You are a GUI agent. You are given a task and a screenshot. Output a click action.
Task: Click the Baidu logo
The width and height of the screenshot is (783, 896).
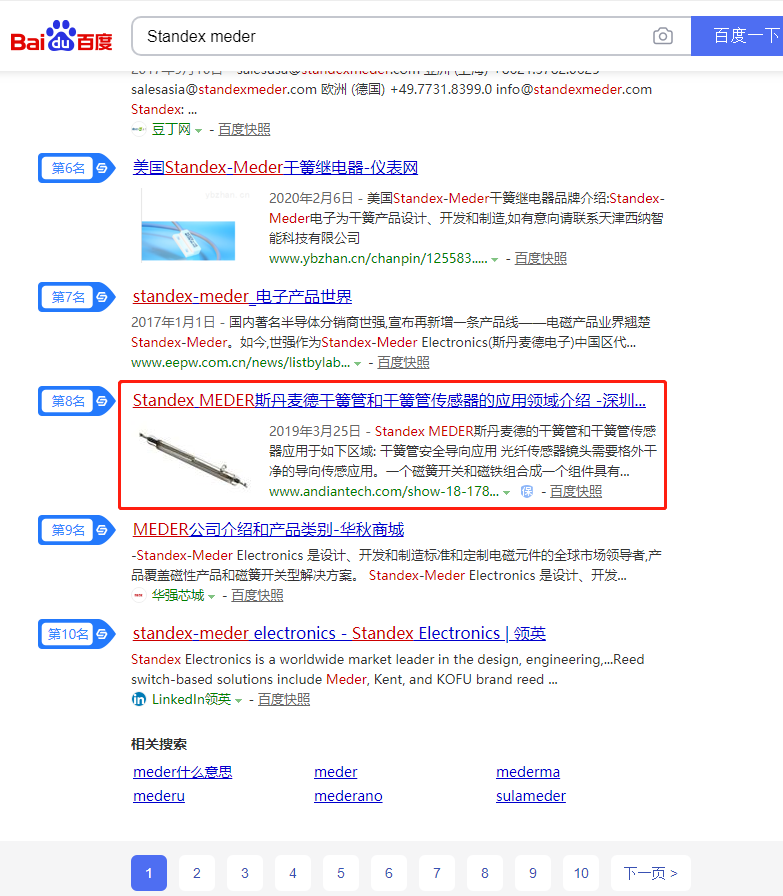point(61,36)
